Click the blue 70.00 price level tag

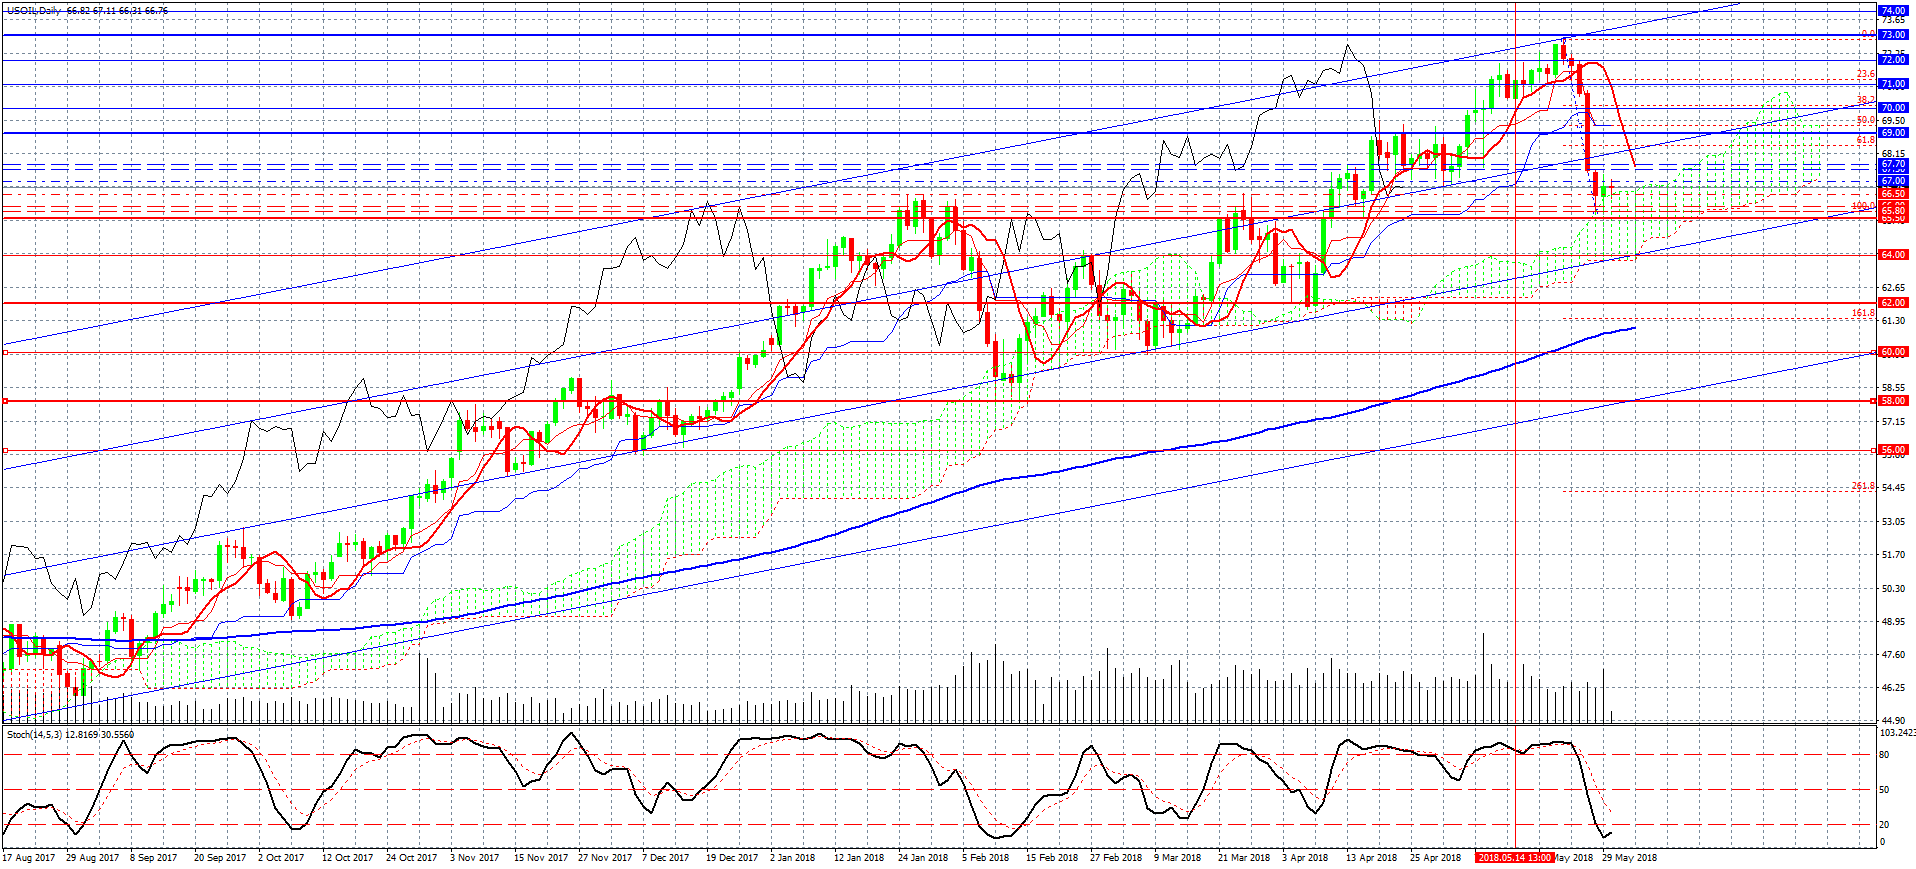1893,108
